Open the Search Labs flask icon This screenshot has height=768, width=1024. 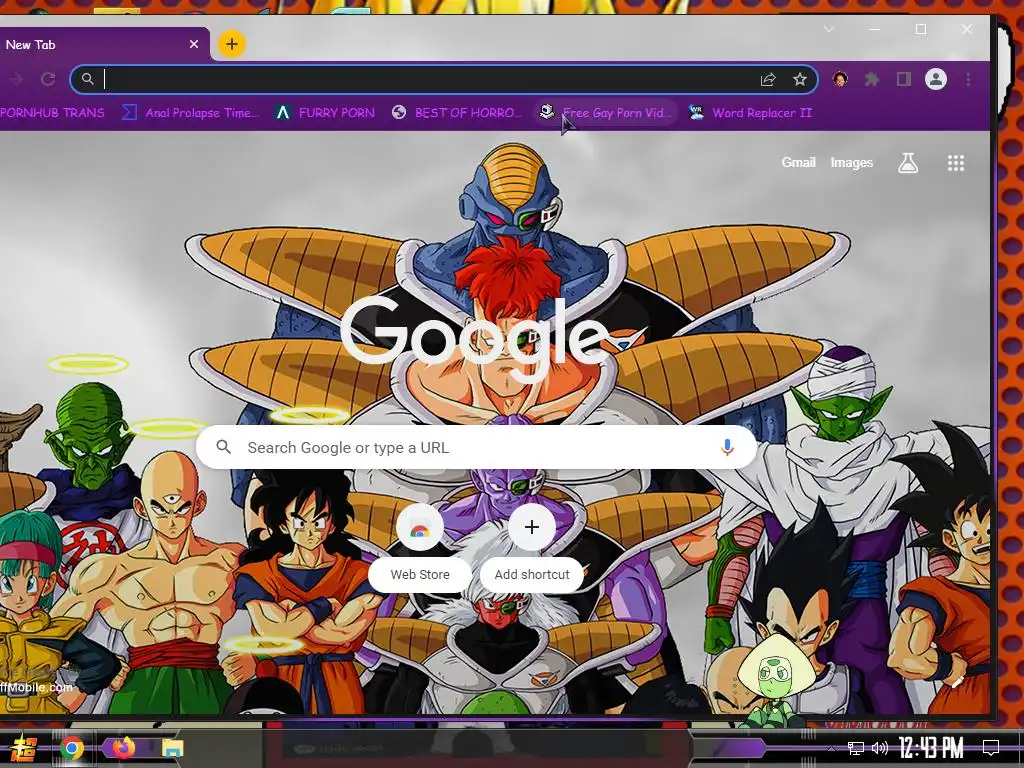coord(908,163)
